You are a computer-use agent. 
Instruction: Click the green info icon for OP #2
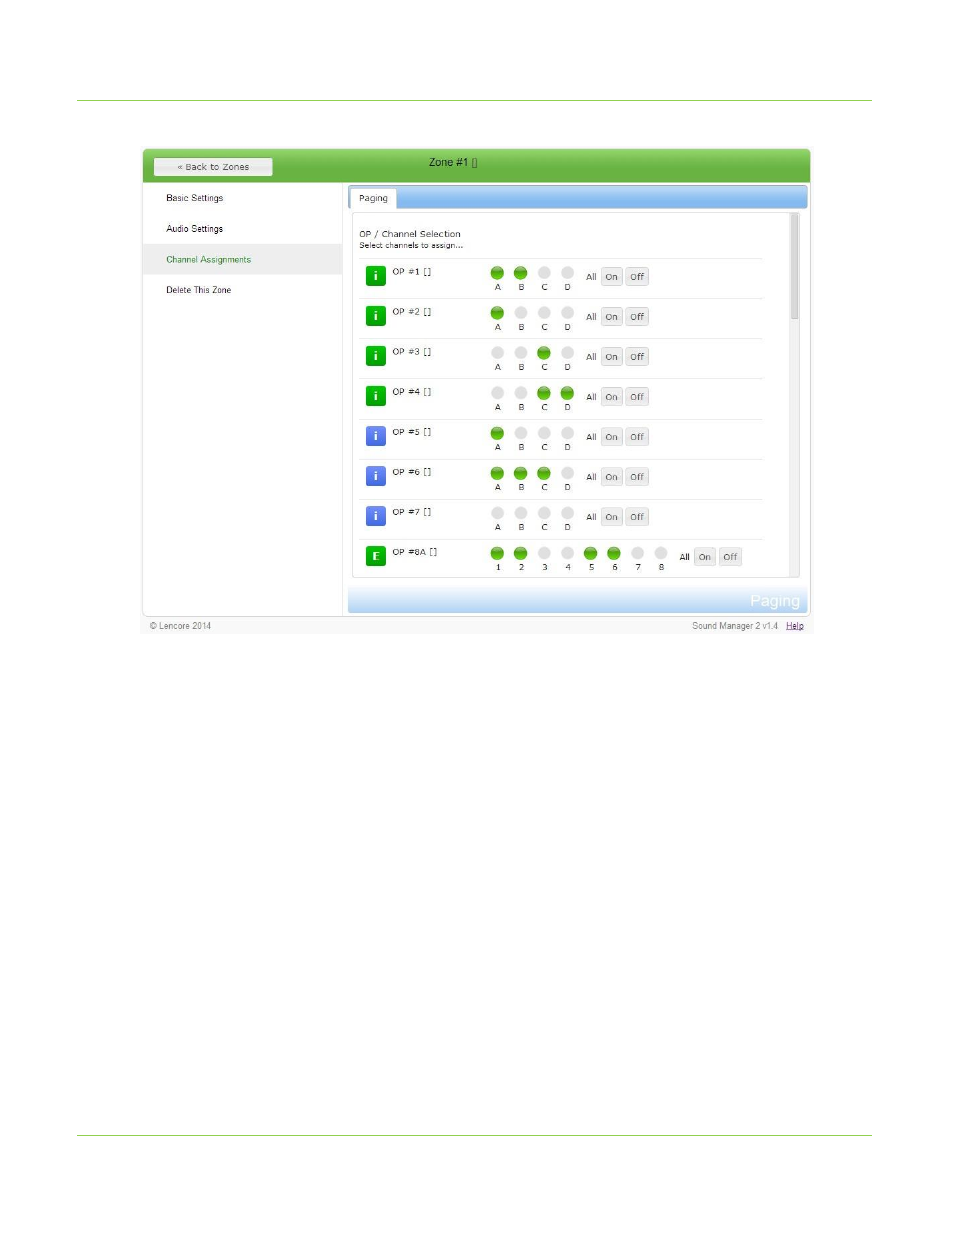tap(376, 316)
